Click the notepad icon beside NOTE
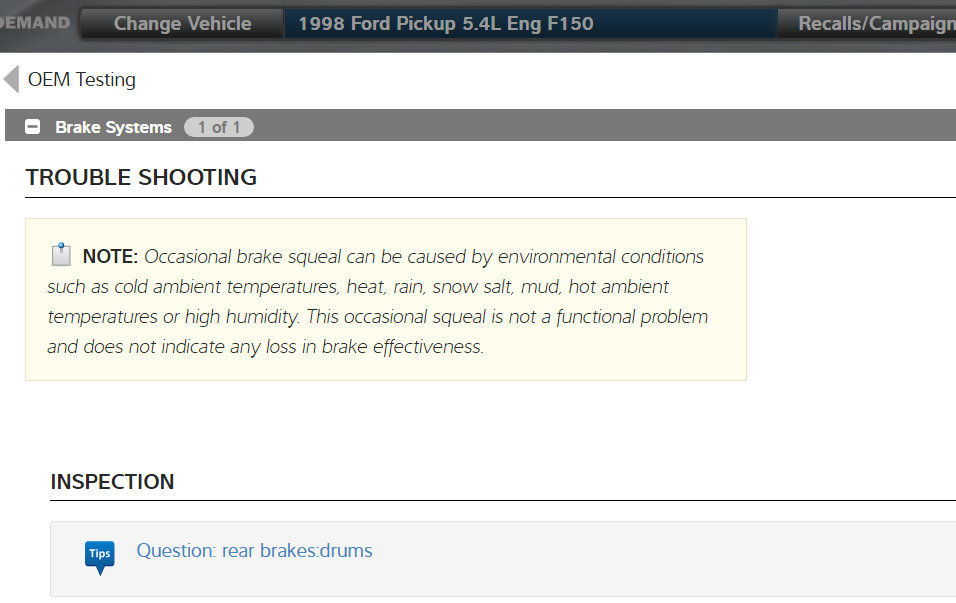 tap(61, 255)
